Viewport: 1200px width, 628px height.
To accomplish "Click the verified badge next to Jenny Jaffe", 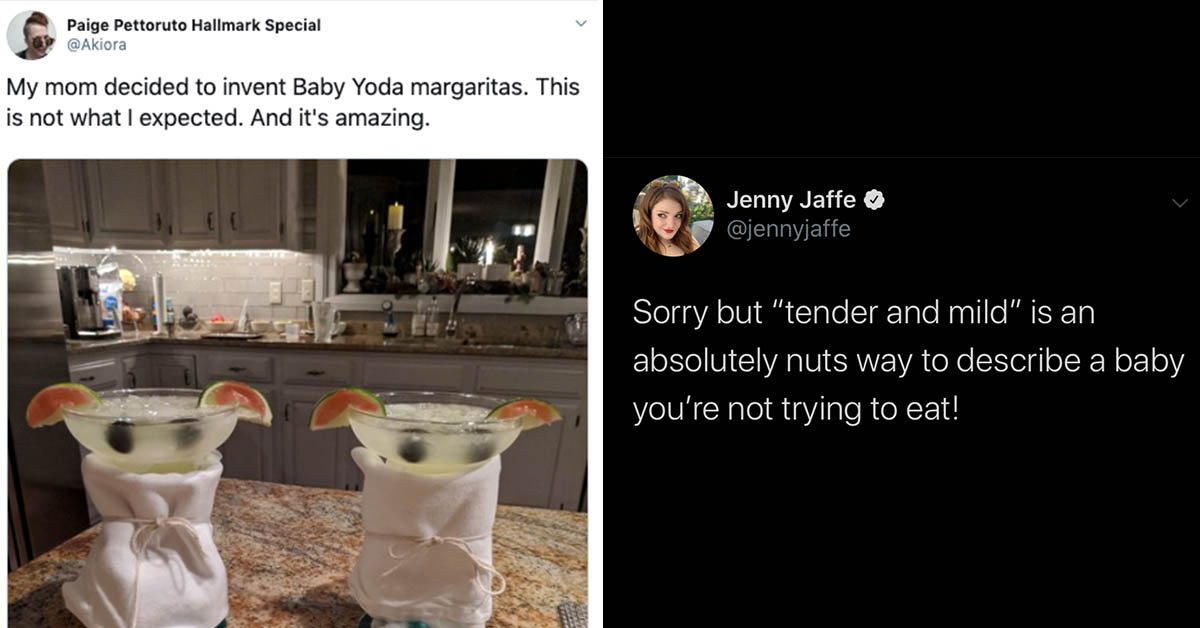I will point(873,200).
